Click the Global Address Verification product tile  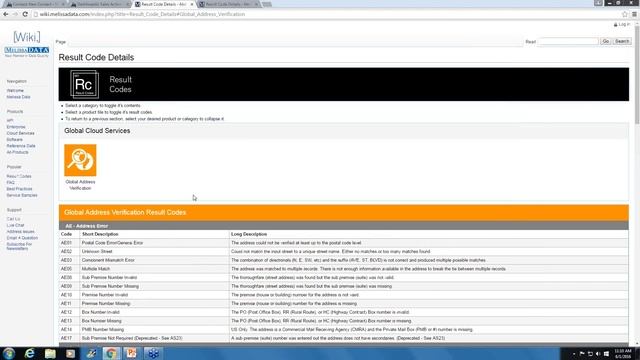tap(80, 160)
